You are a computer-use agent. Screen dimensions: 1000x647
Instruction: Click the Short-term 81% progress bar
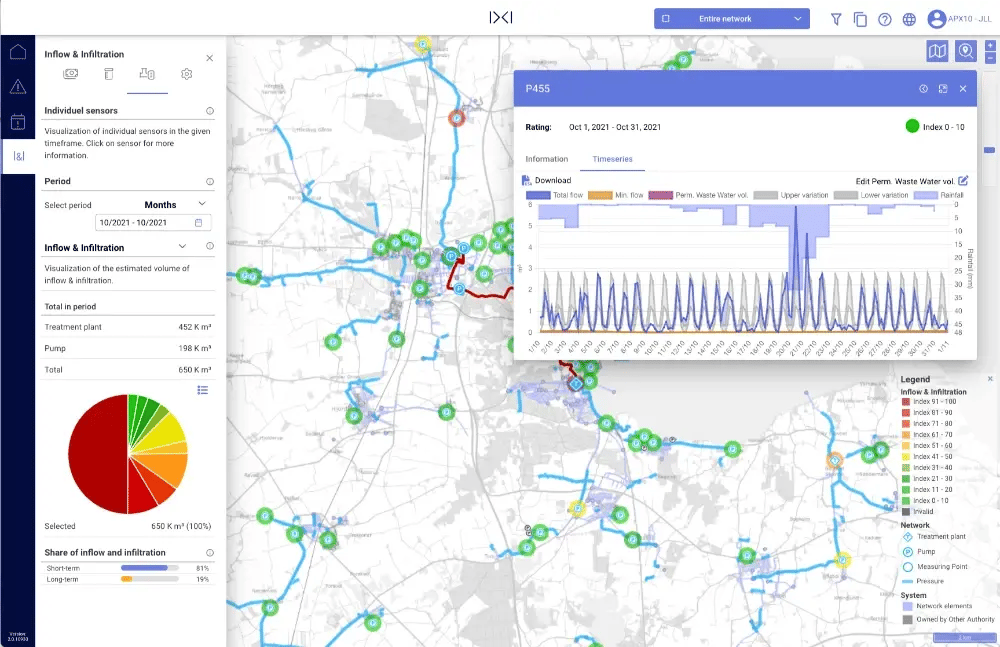[150, 568]
